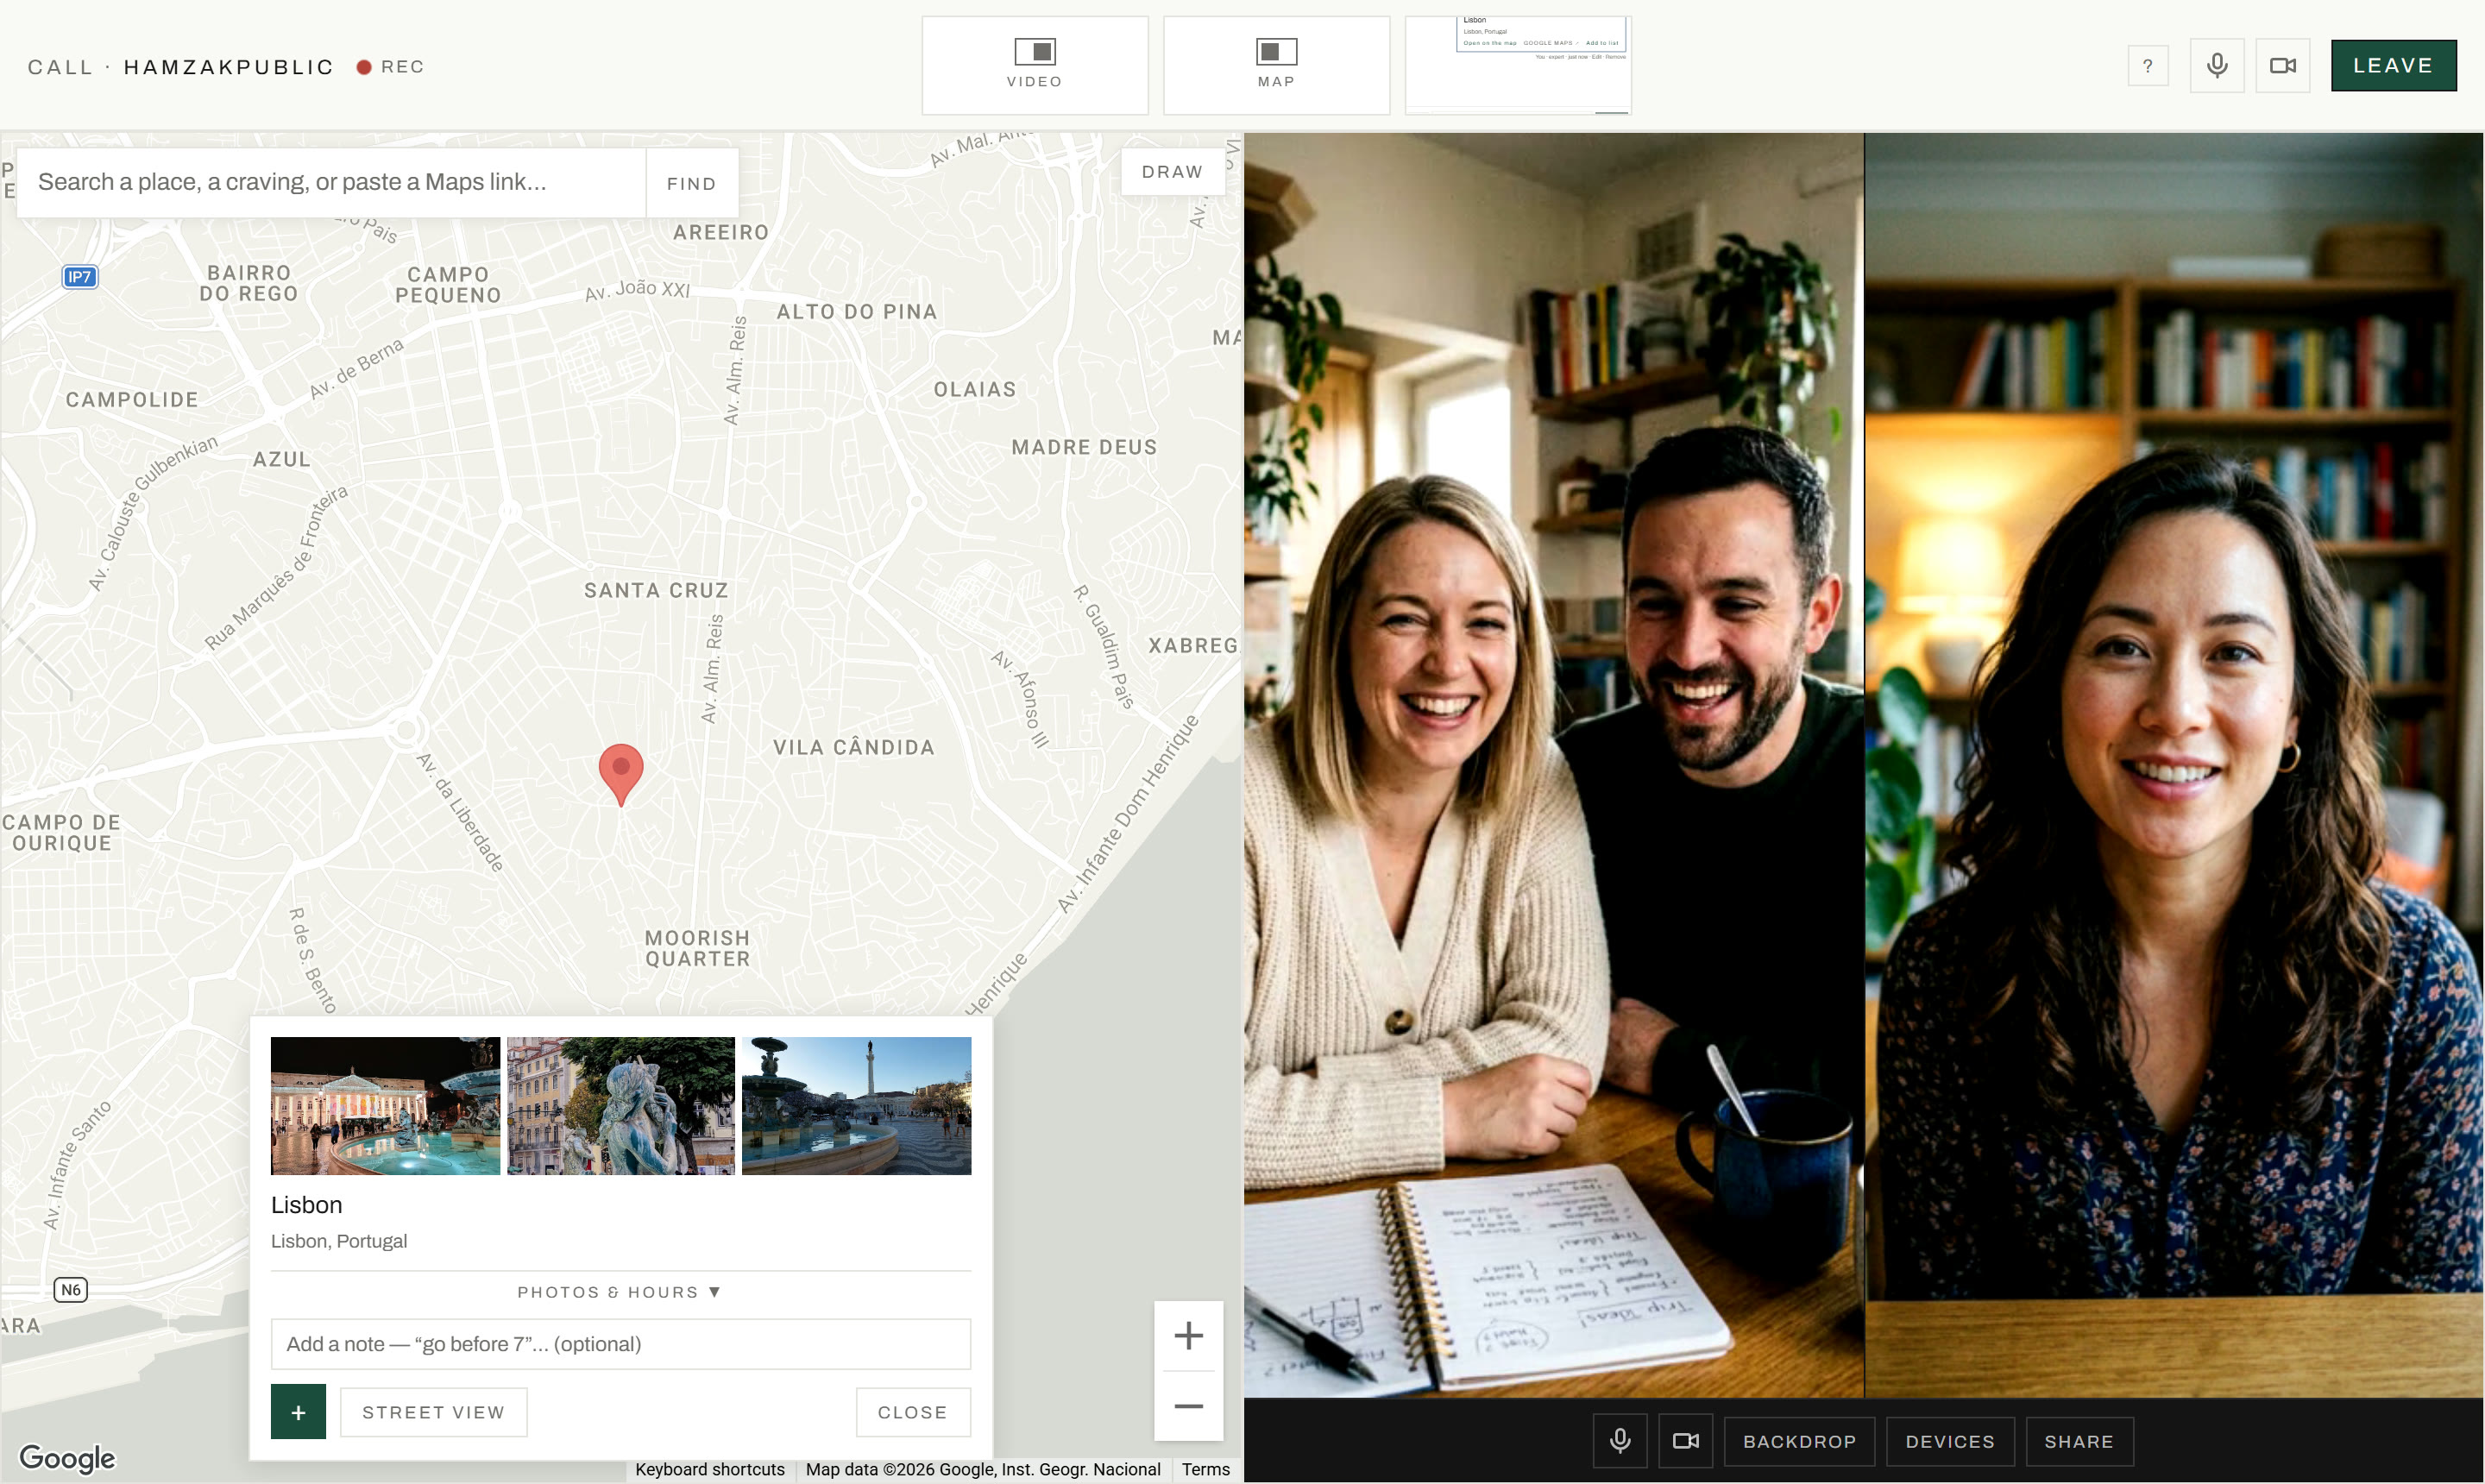This screenshot has height=1484, width=2485.
Task: Open Backdrop options
Action: (1799, 1441)
